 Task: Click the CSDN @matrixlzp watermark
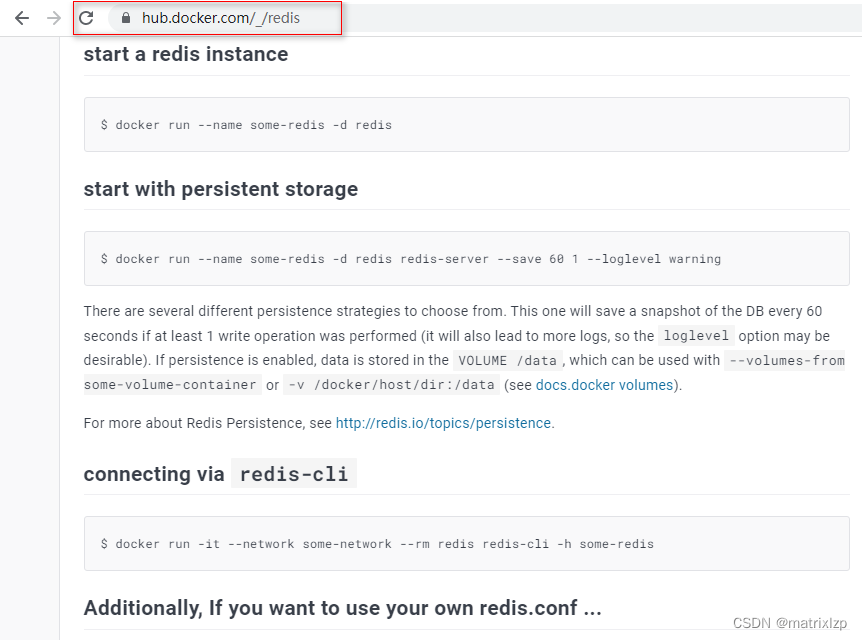(790, 623)
